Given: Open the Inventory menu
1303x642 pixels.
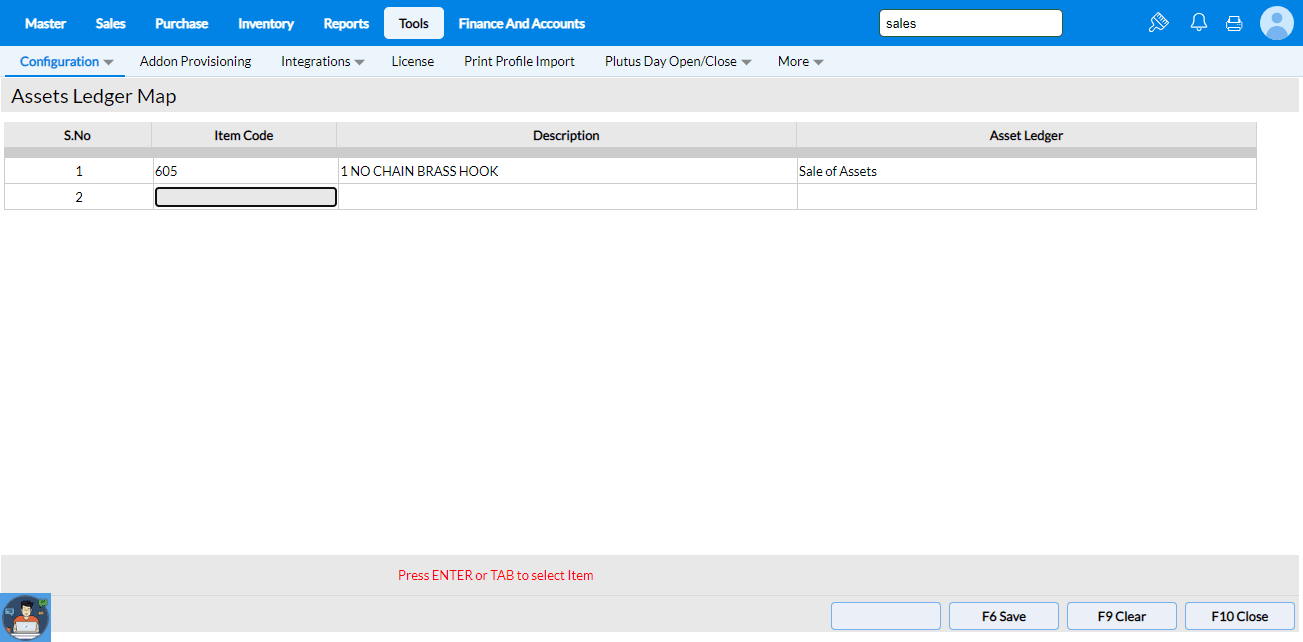Looking at the screenshot, I should [266, 23].
